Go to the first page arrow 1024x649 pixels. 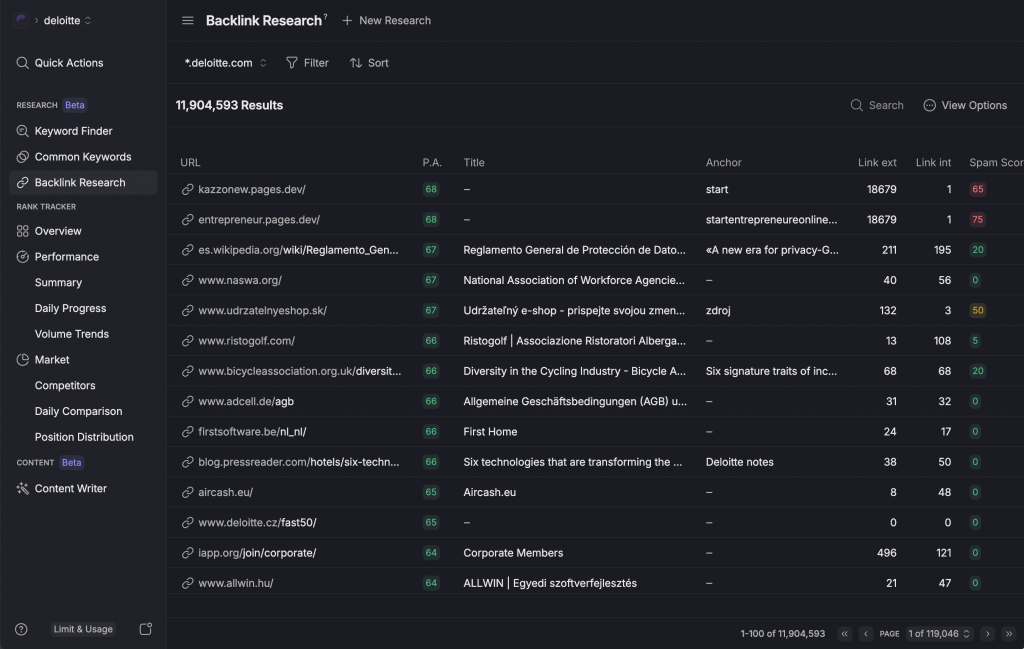click(844, 633)
